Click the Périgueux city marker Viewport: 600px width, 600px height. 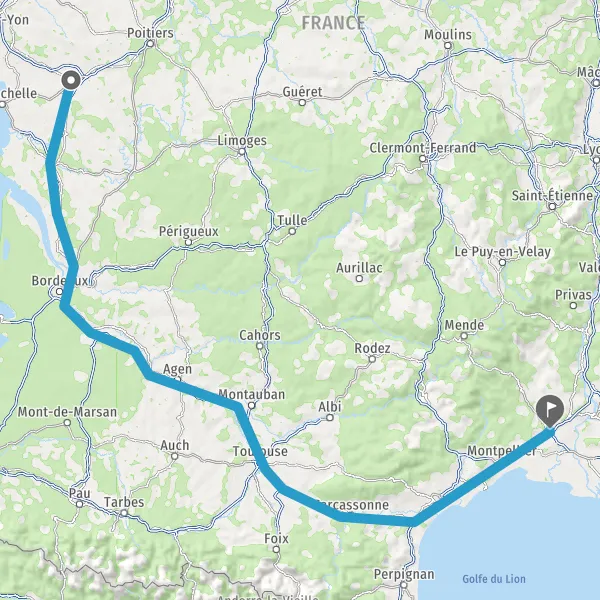point(188,242)
